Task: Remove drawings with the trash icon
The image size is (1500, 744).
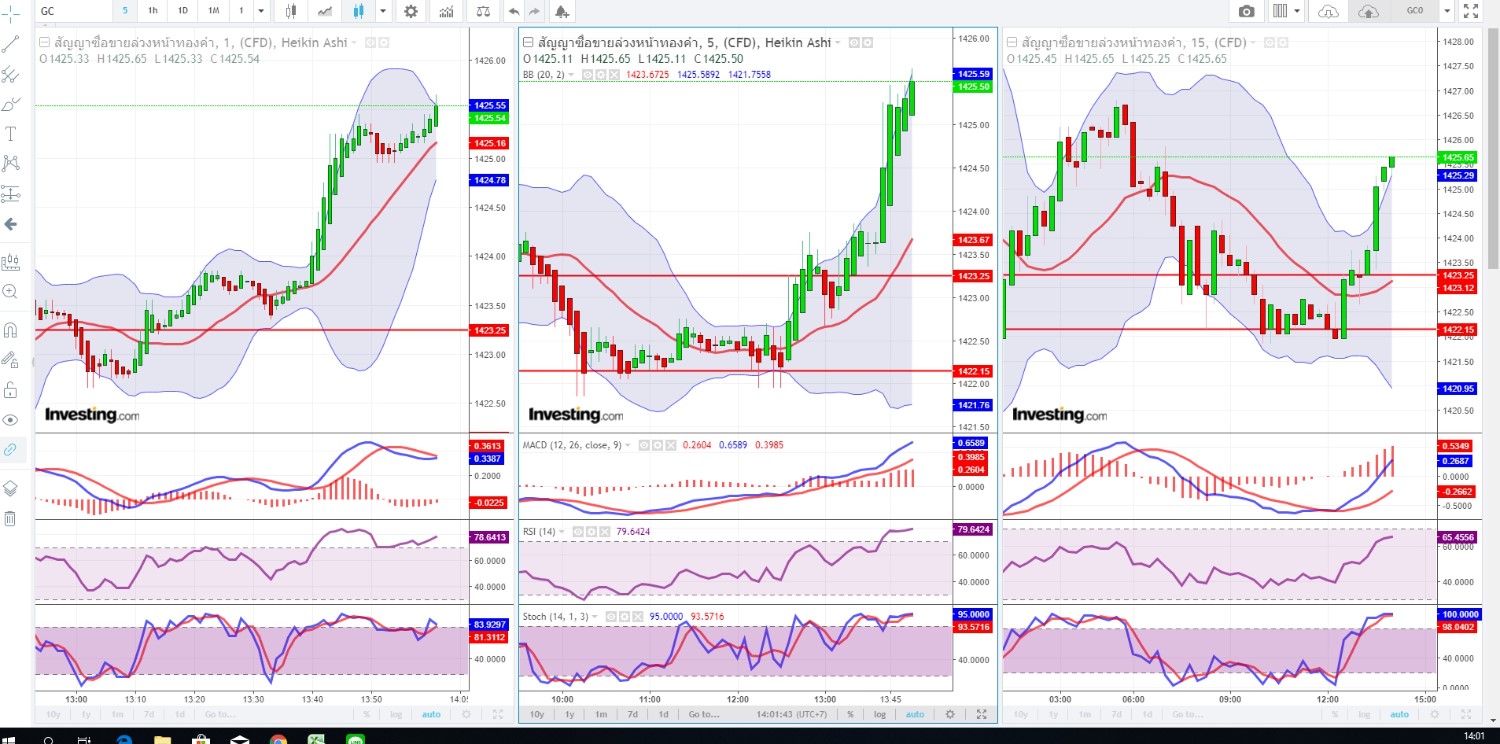Action: (x=11, y=518)
